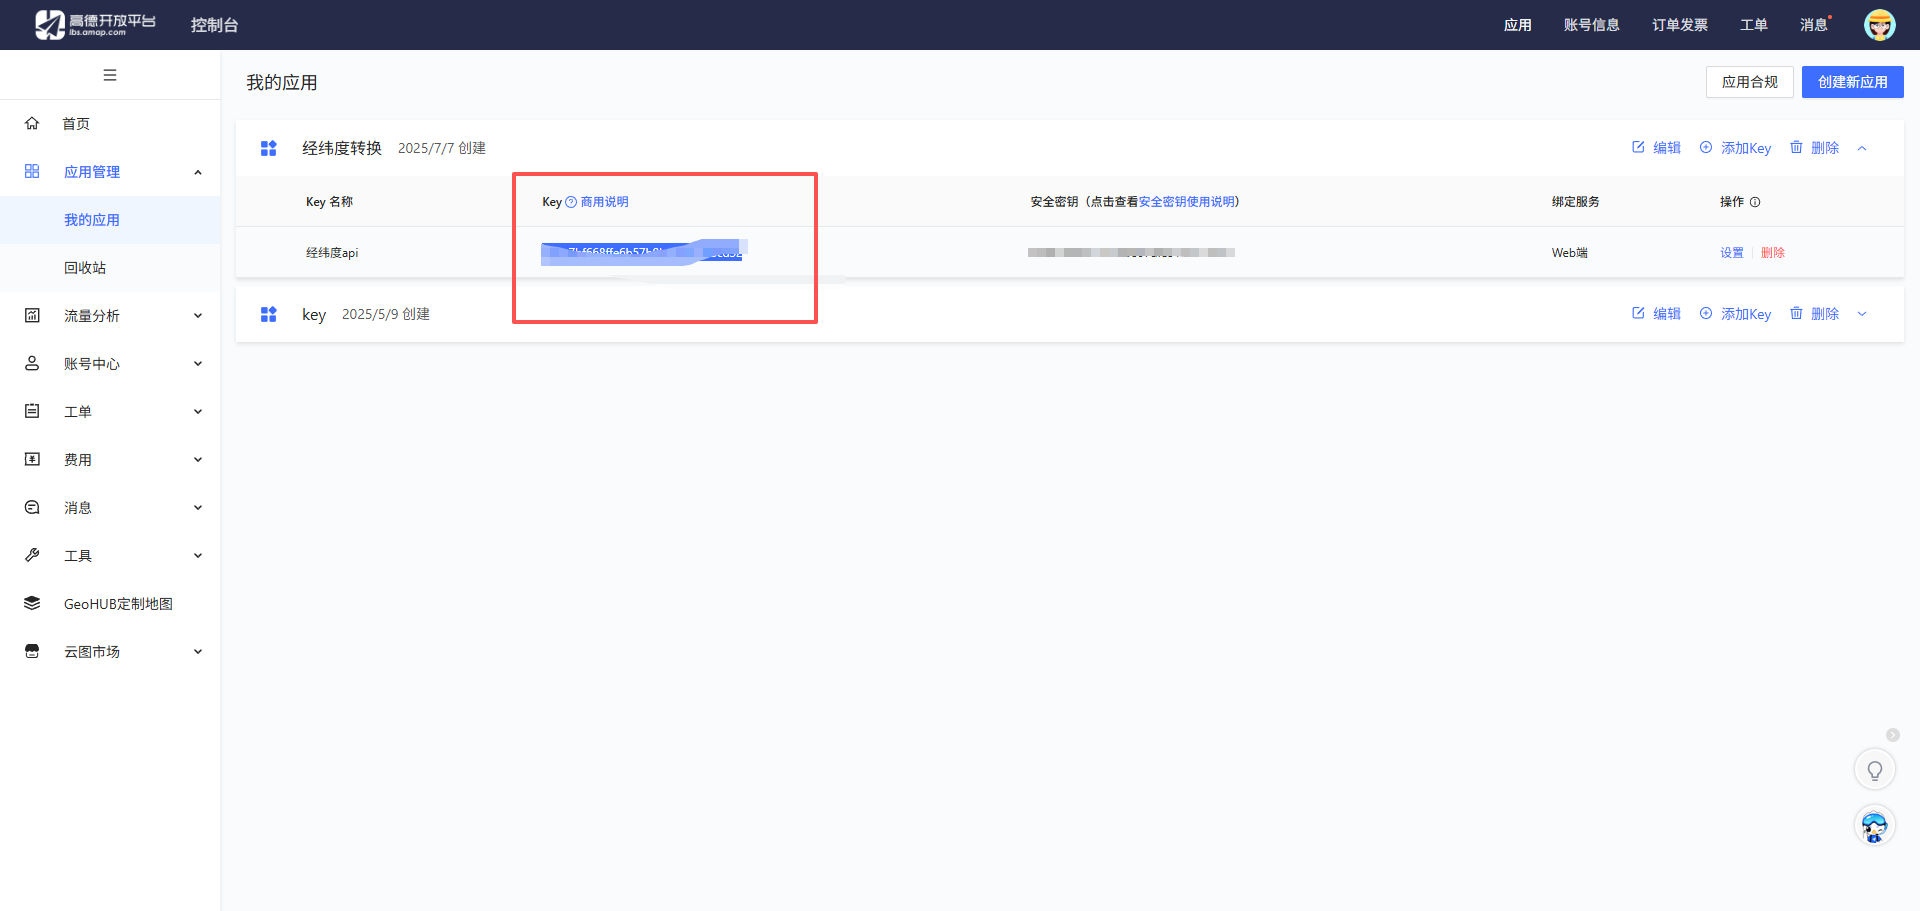Open the 商用说明 link
Viewport: 1920px width, 911px height.
tap(605, 202)
